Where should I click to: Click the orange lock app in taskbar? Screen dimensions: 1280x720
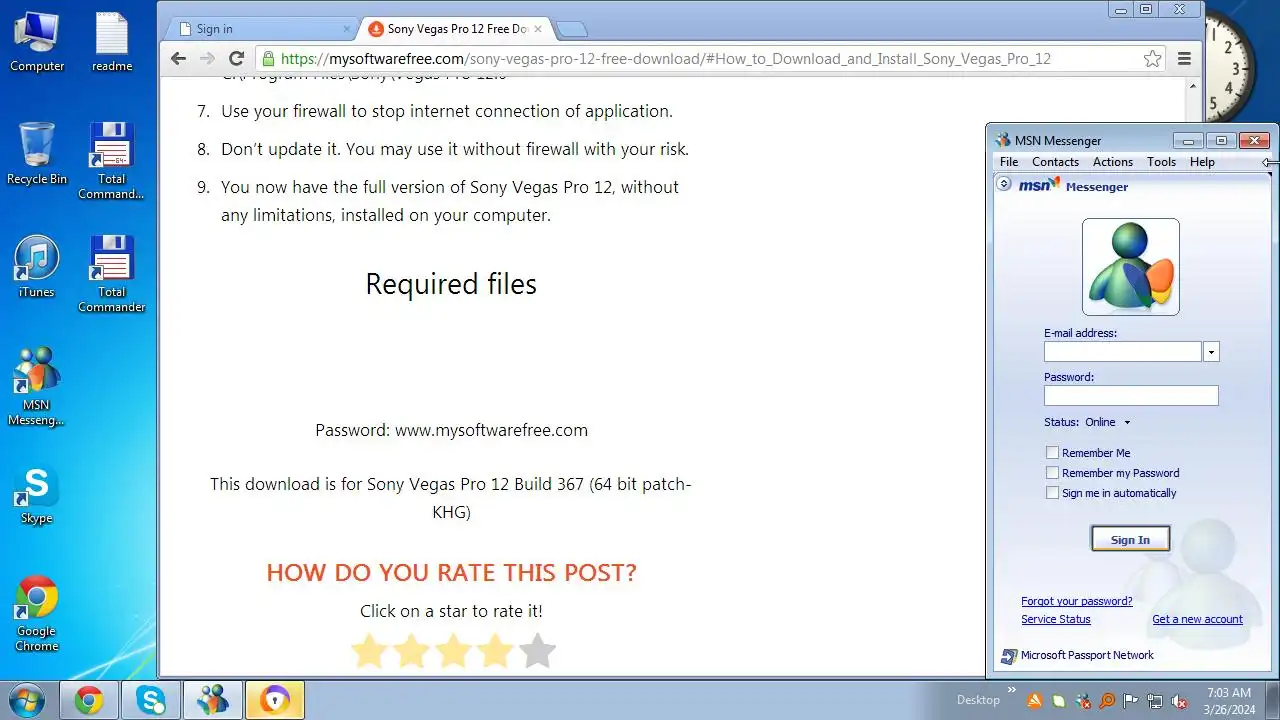tap(275, 700)
